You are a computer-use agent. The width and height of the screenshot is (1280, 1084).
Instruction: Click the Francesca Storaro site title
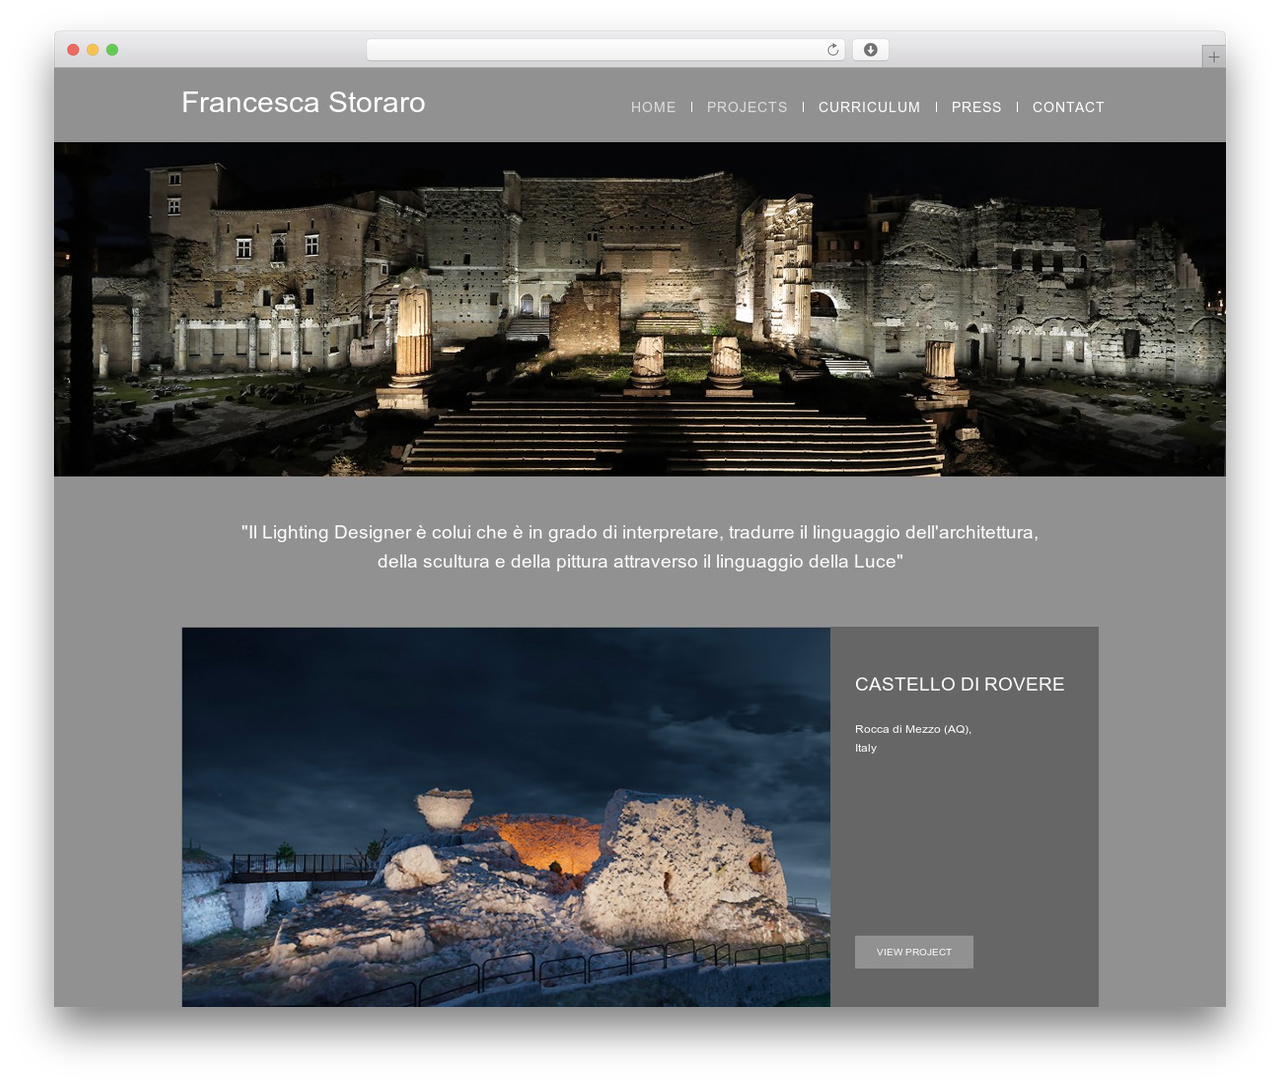point(303,102)
